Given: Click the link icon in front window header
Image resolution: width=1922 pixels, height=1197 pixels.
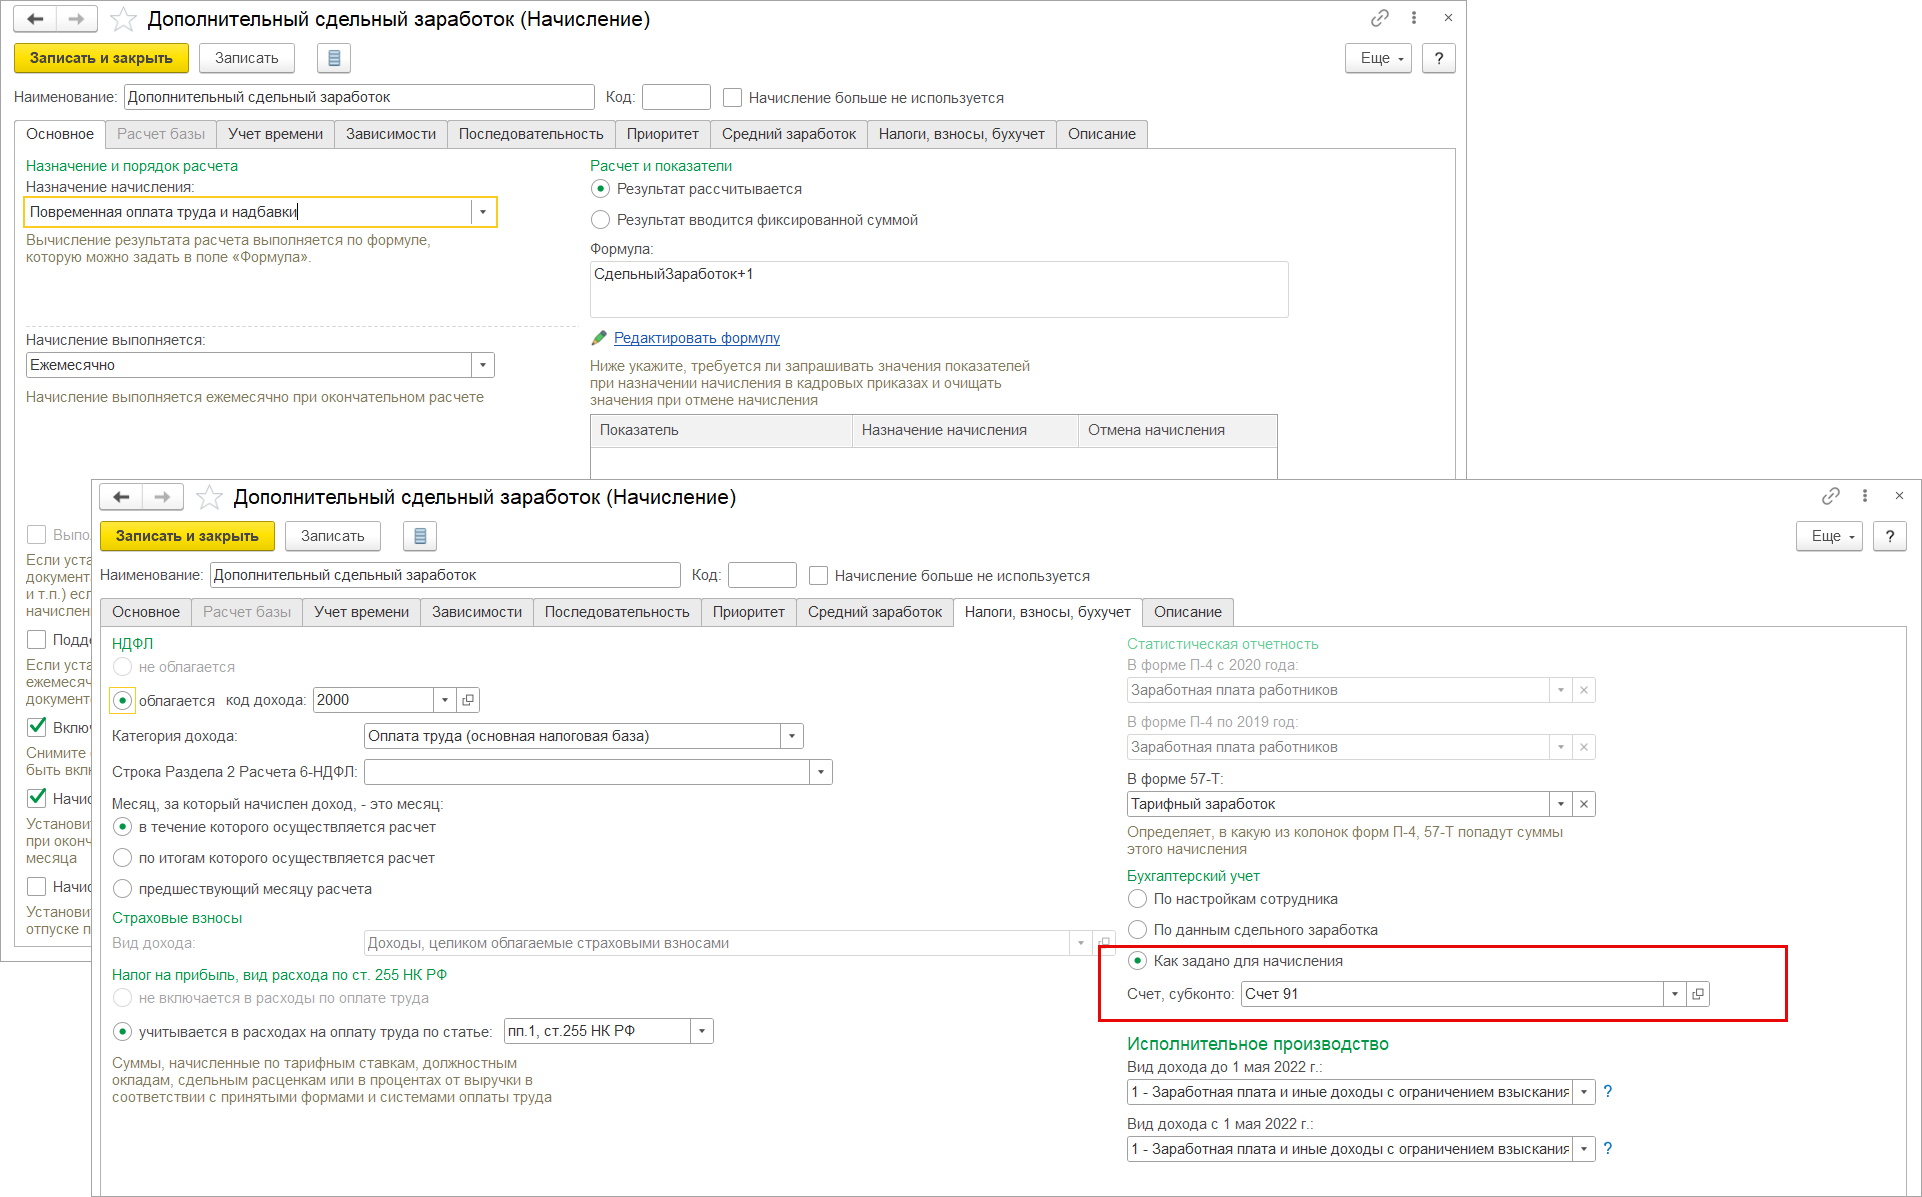Looking at the screenshot, I should coord(1830,496).
